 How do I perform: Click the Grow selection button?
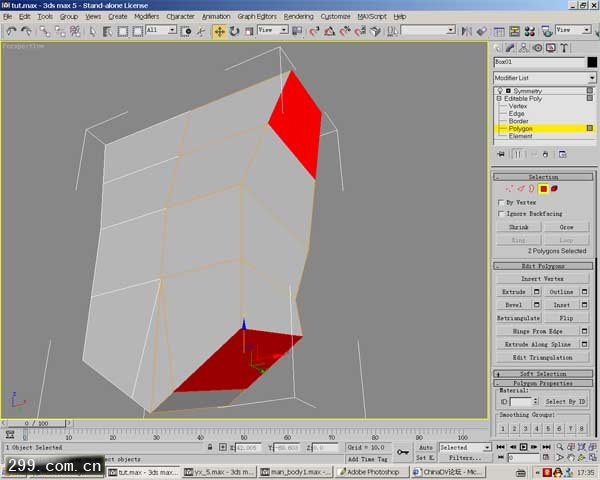pyautogui.click(x=566, y=227)
